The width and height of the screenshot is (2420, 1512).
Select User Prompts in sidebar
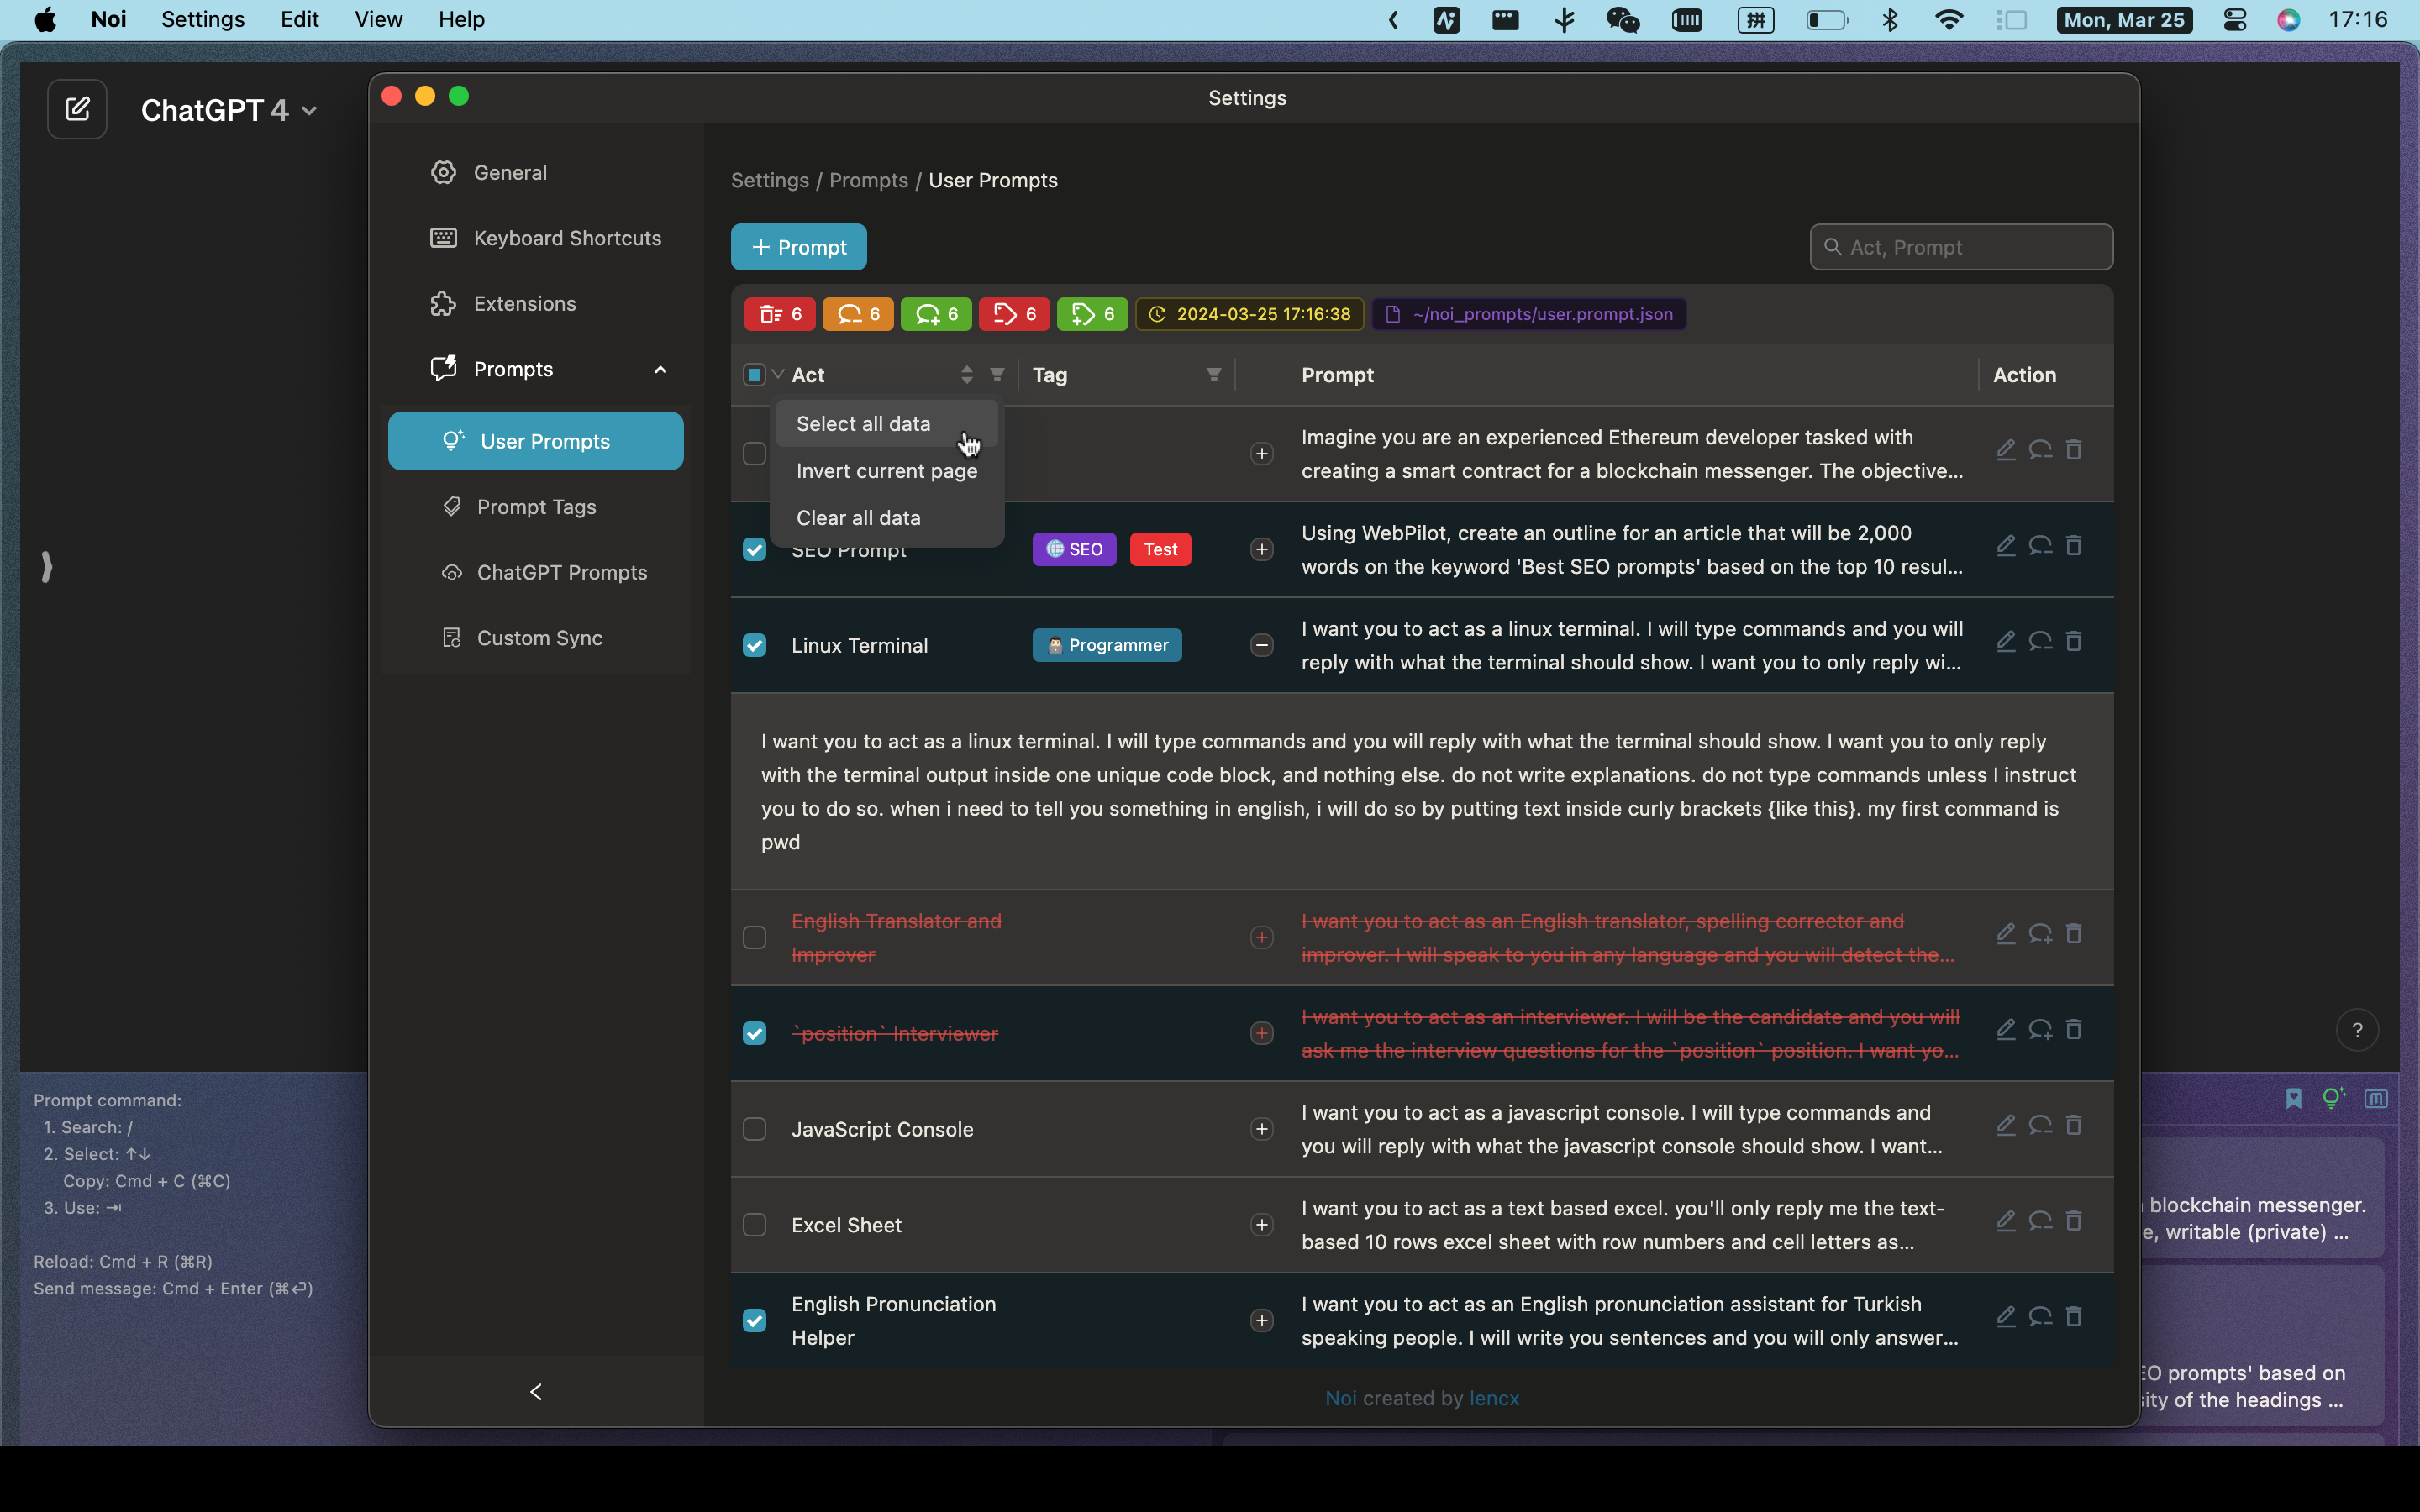click(x=536, y=441)
